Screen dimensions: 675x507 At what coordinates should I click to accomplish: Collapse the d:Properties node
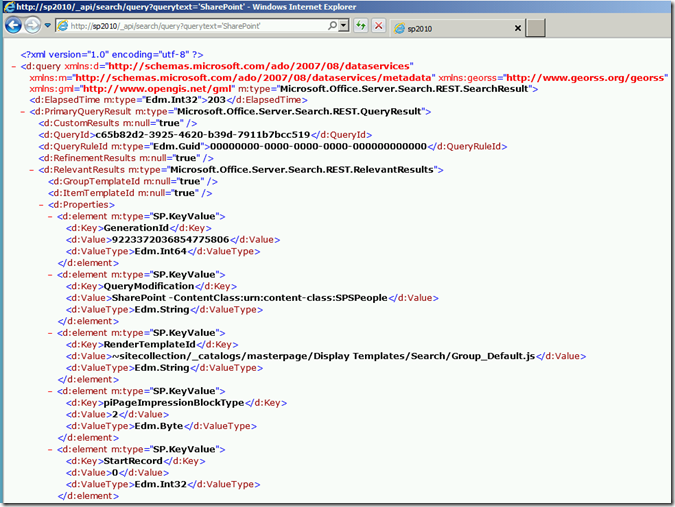[41, 205]
